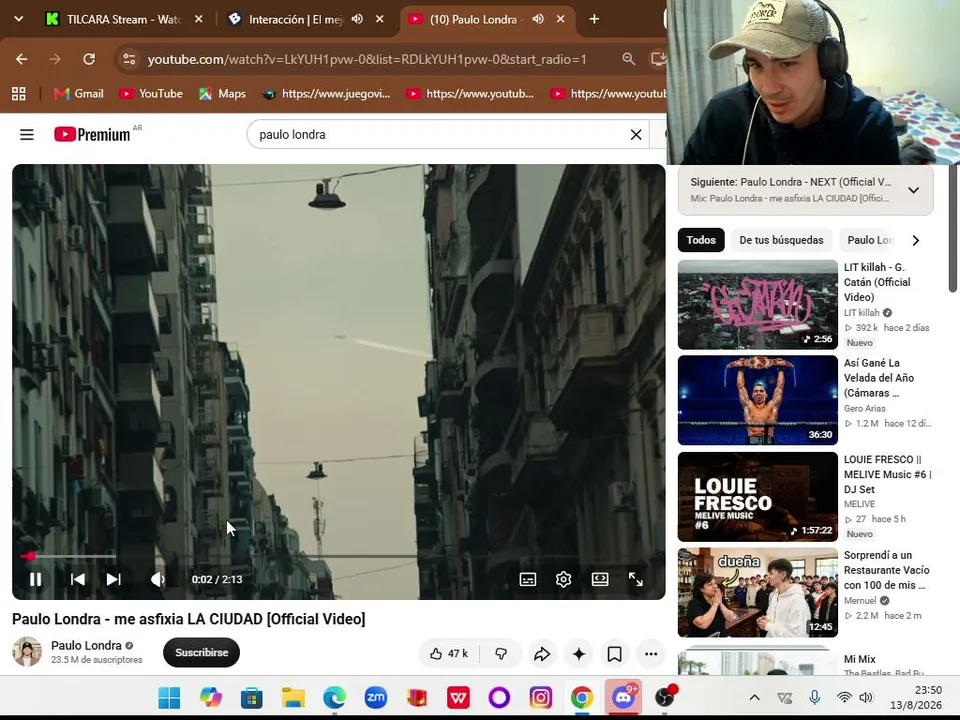Skip to the previous video
Screen dimensions: 960x720
click(x=78, y=579)
